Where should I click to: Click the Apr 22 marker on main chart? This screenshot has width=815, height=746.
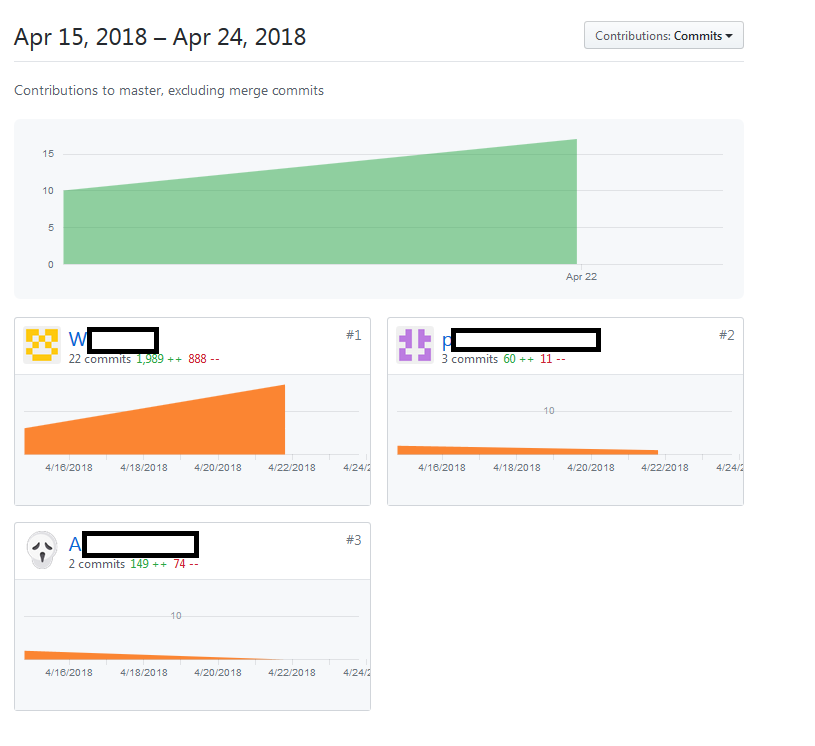pos(581,277)
